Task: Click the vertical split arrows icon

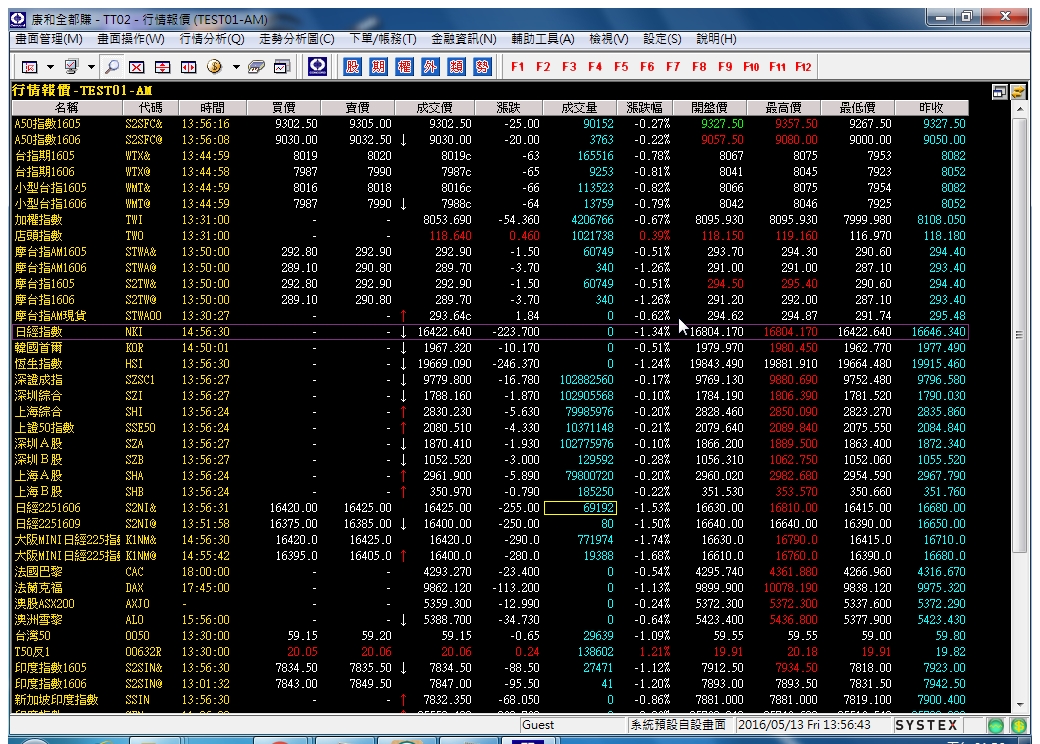Action: pos(162,67)
